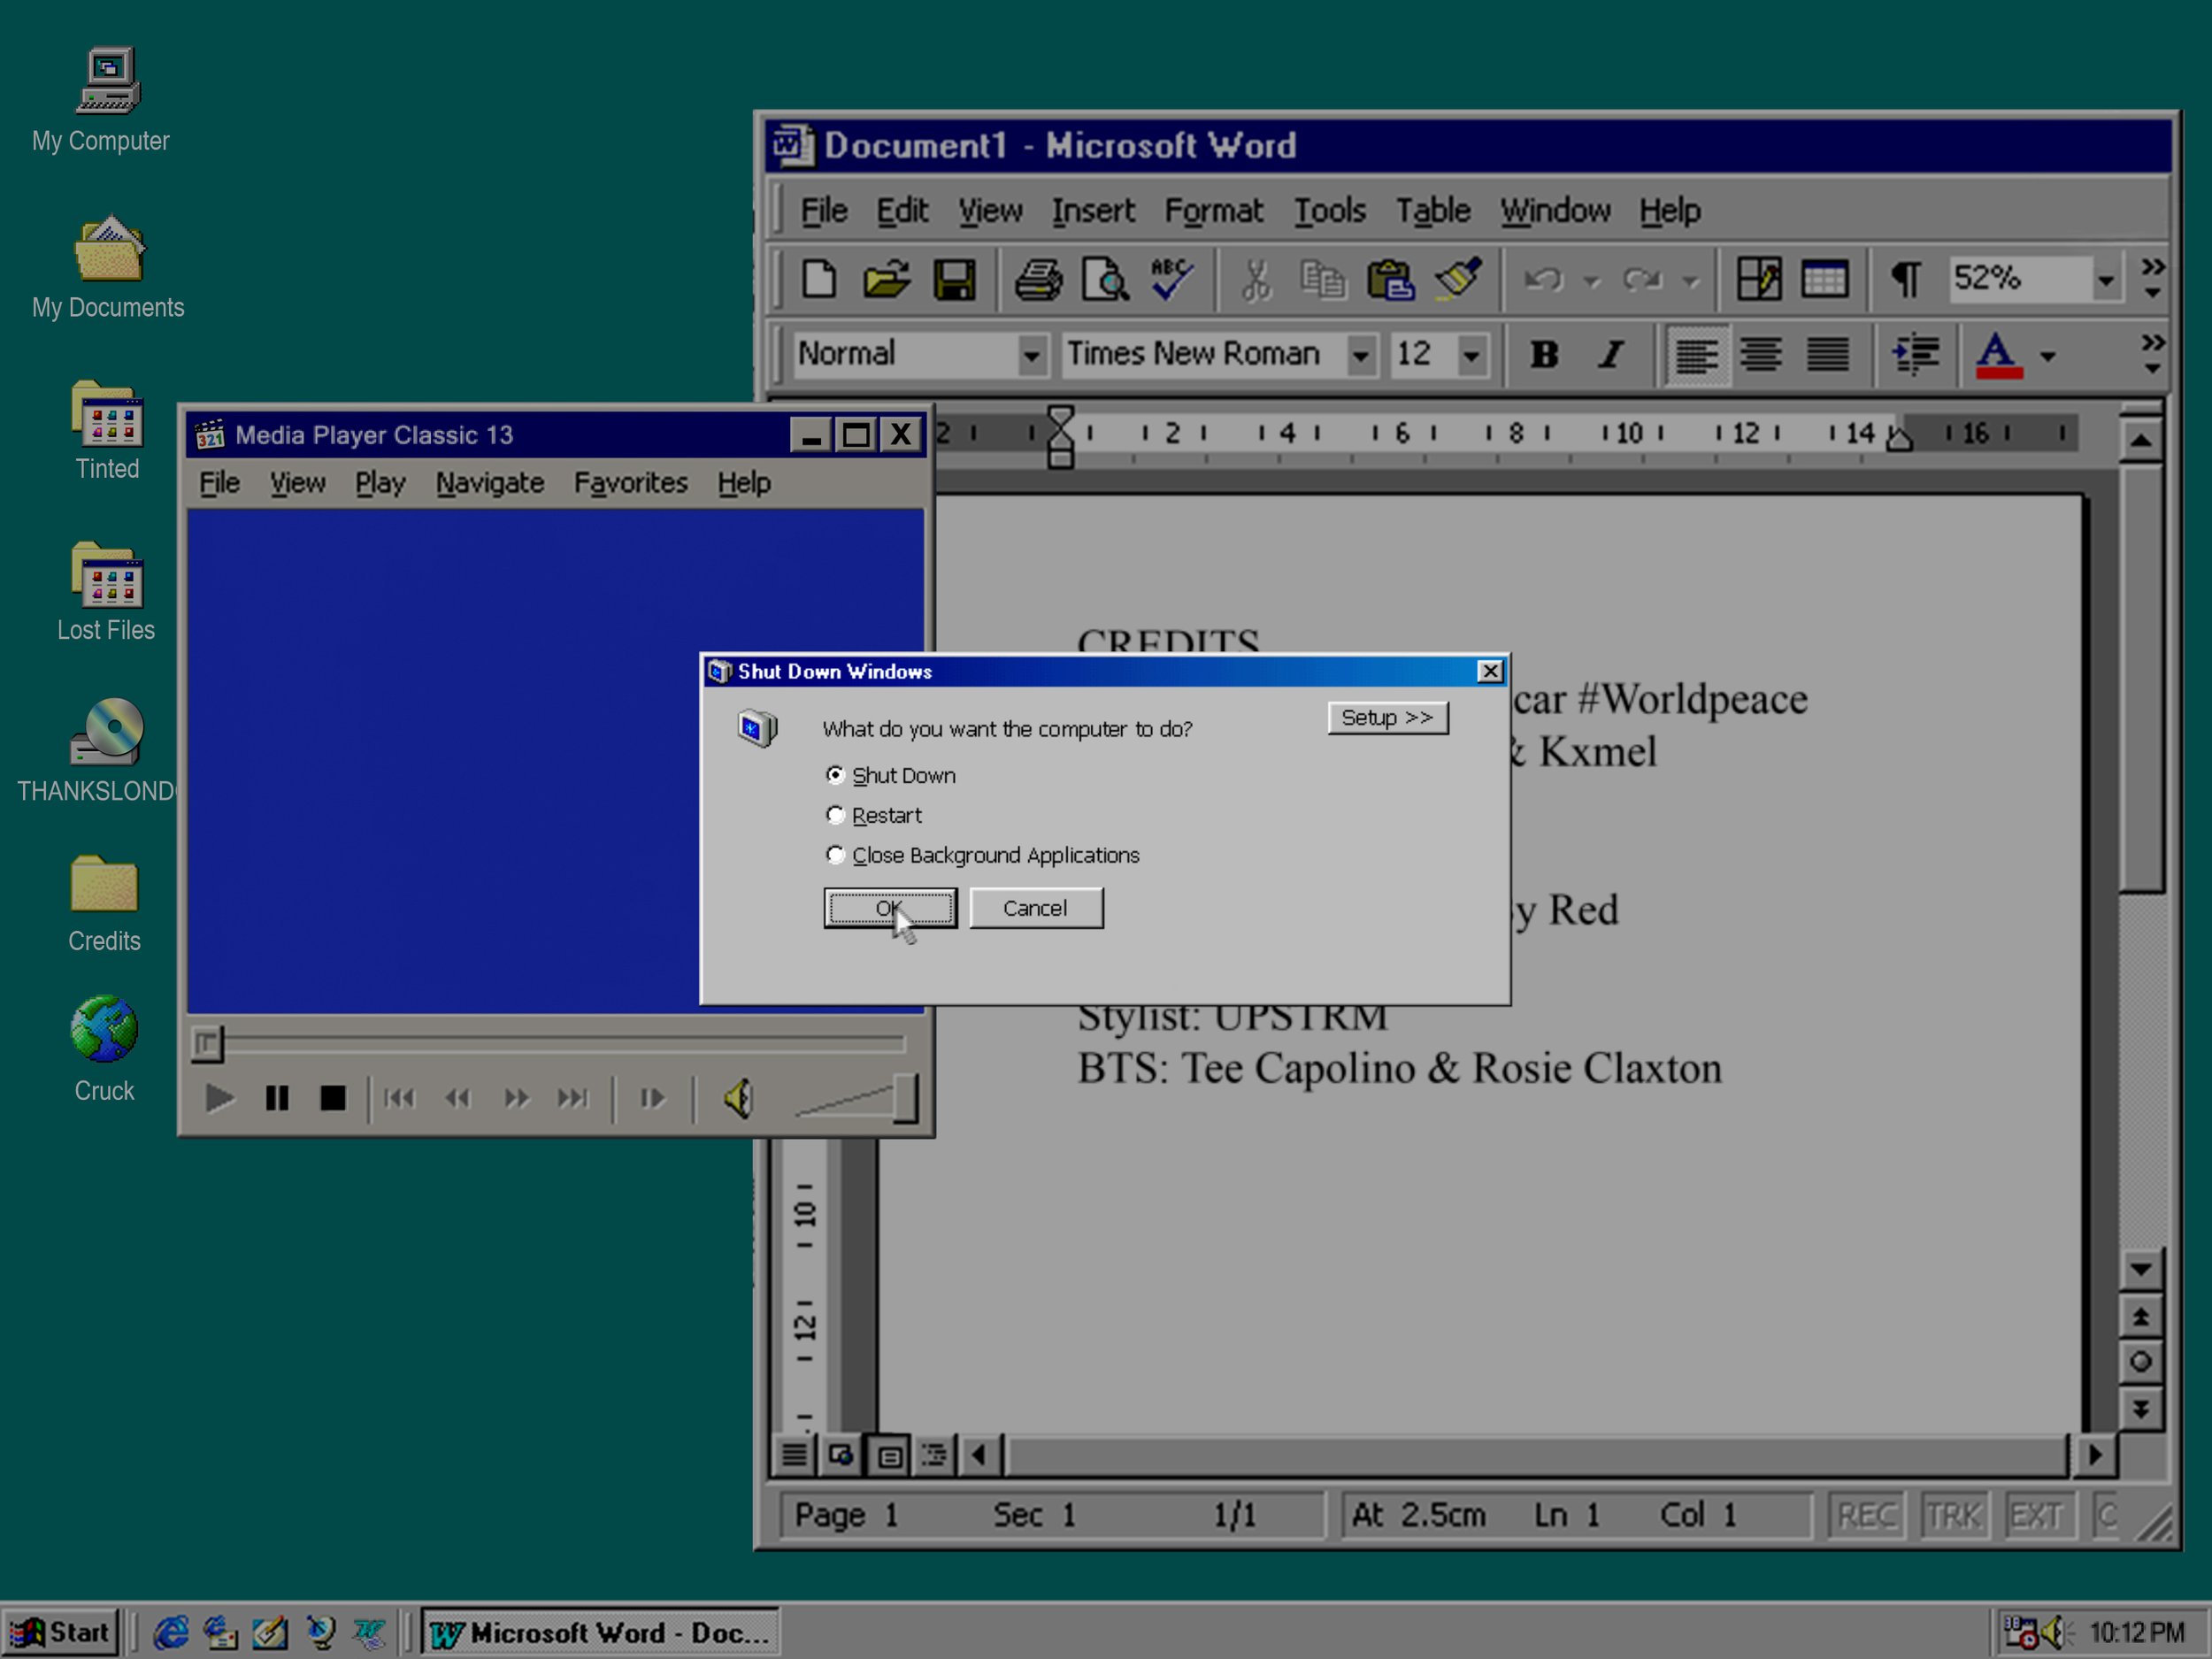This screenshot has width=2212, height=1659.
Task: Open the Font dropdown showing Times New Roman
Action: [x=1360, y=354]
